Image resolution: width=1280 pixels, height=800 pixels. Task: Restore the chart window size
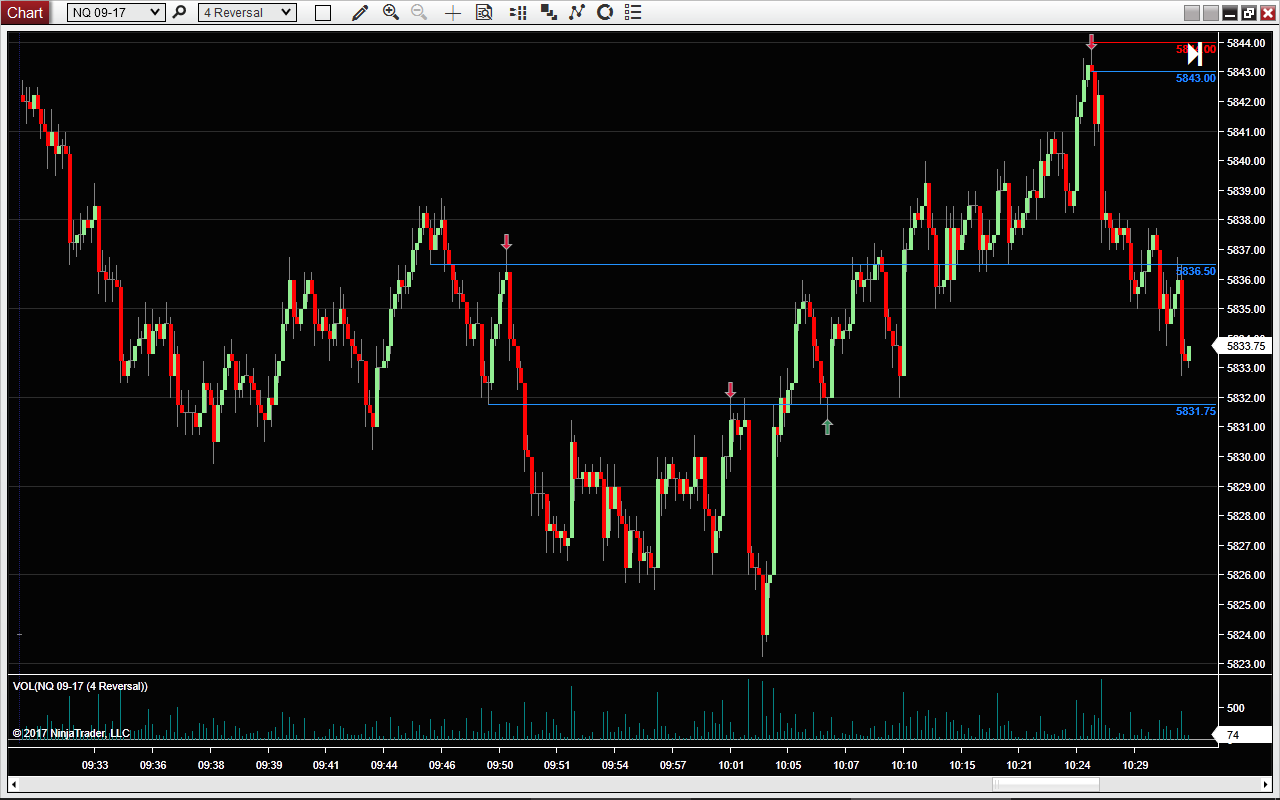pos(1249,13)
